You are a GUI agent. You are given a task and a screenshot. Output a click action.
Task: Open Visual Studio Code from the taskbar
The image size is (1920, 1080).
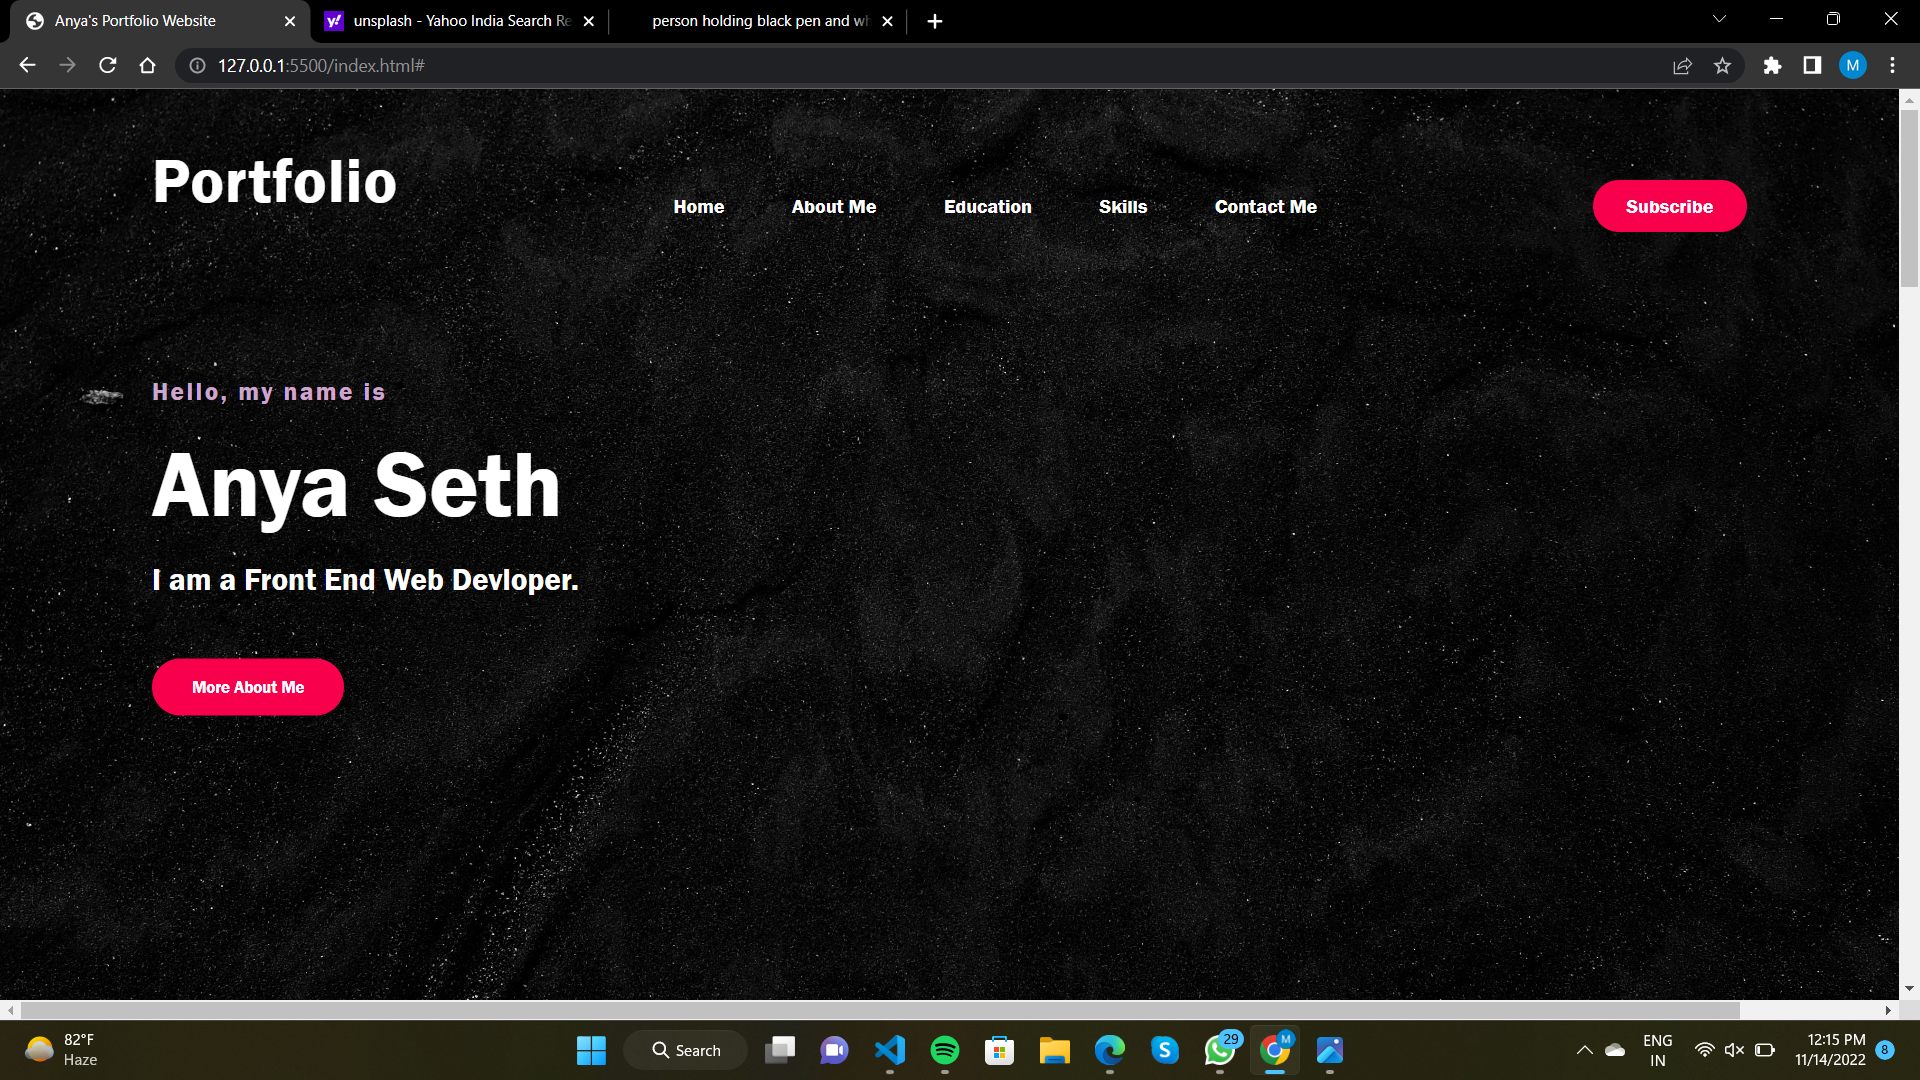coord(890,1050)
